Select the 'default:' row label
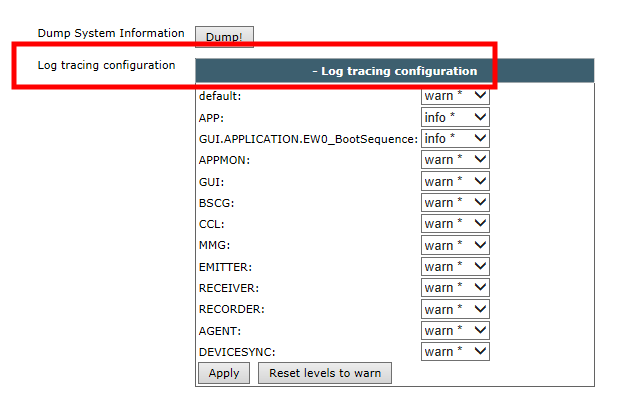 220,96
